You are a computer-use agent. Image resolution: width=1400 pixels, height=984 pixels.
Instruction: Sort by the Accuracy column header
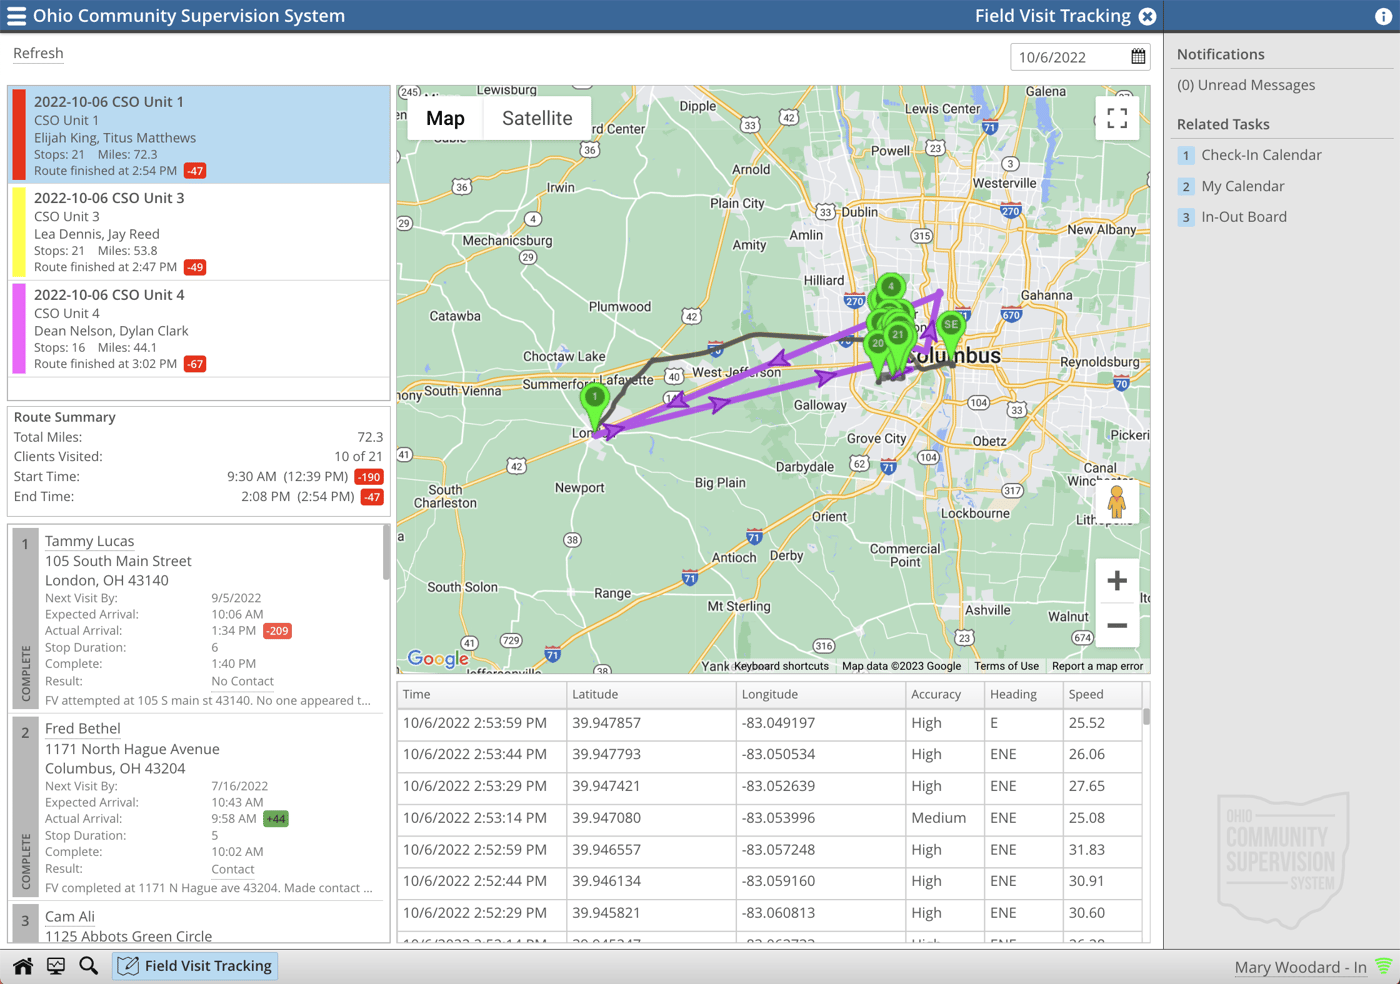[944, 694]
